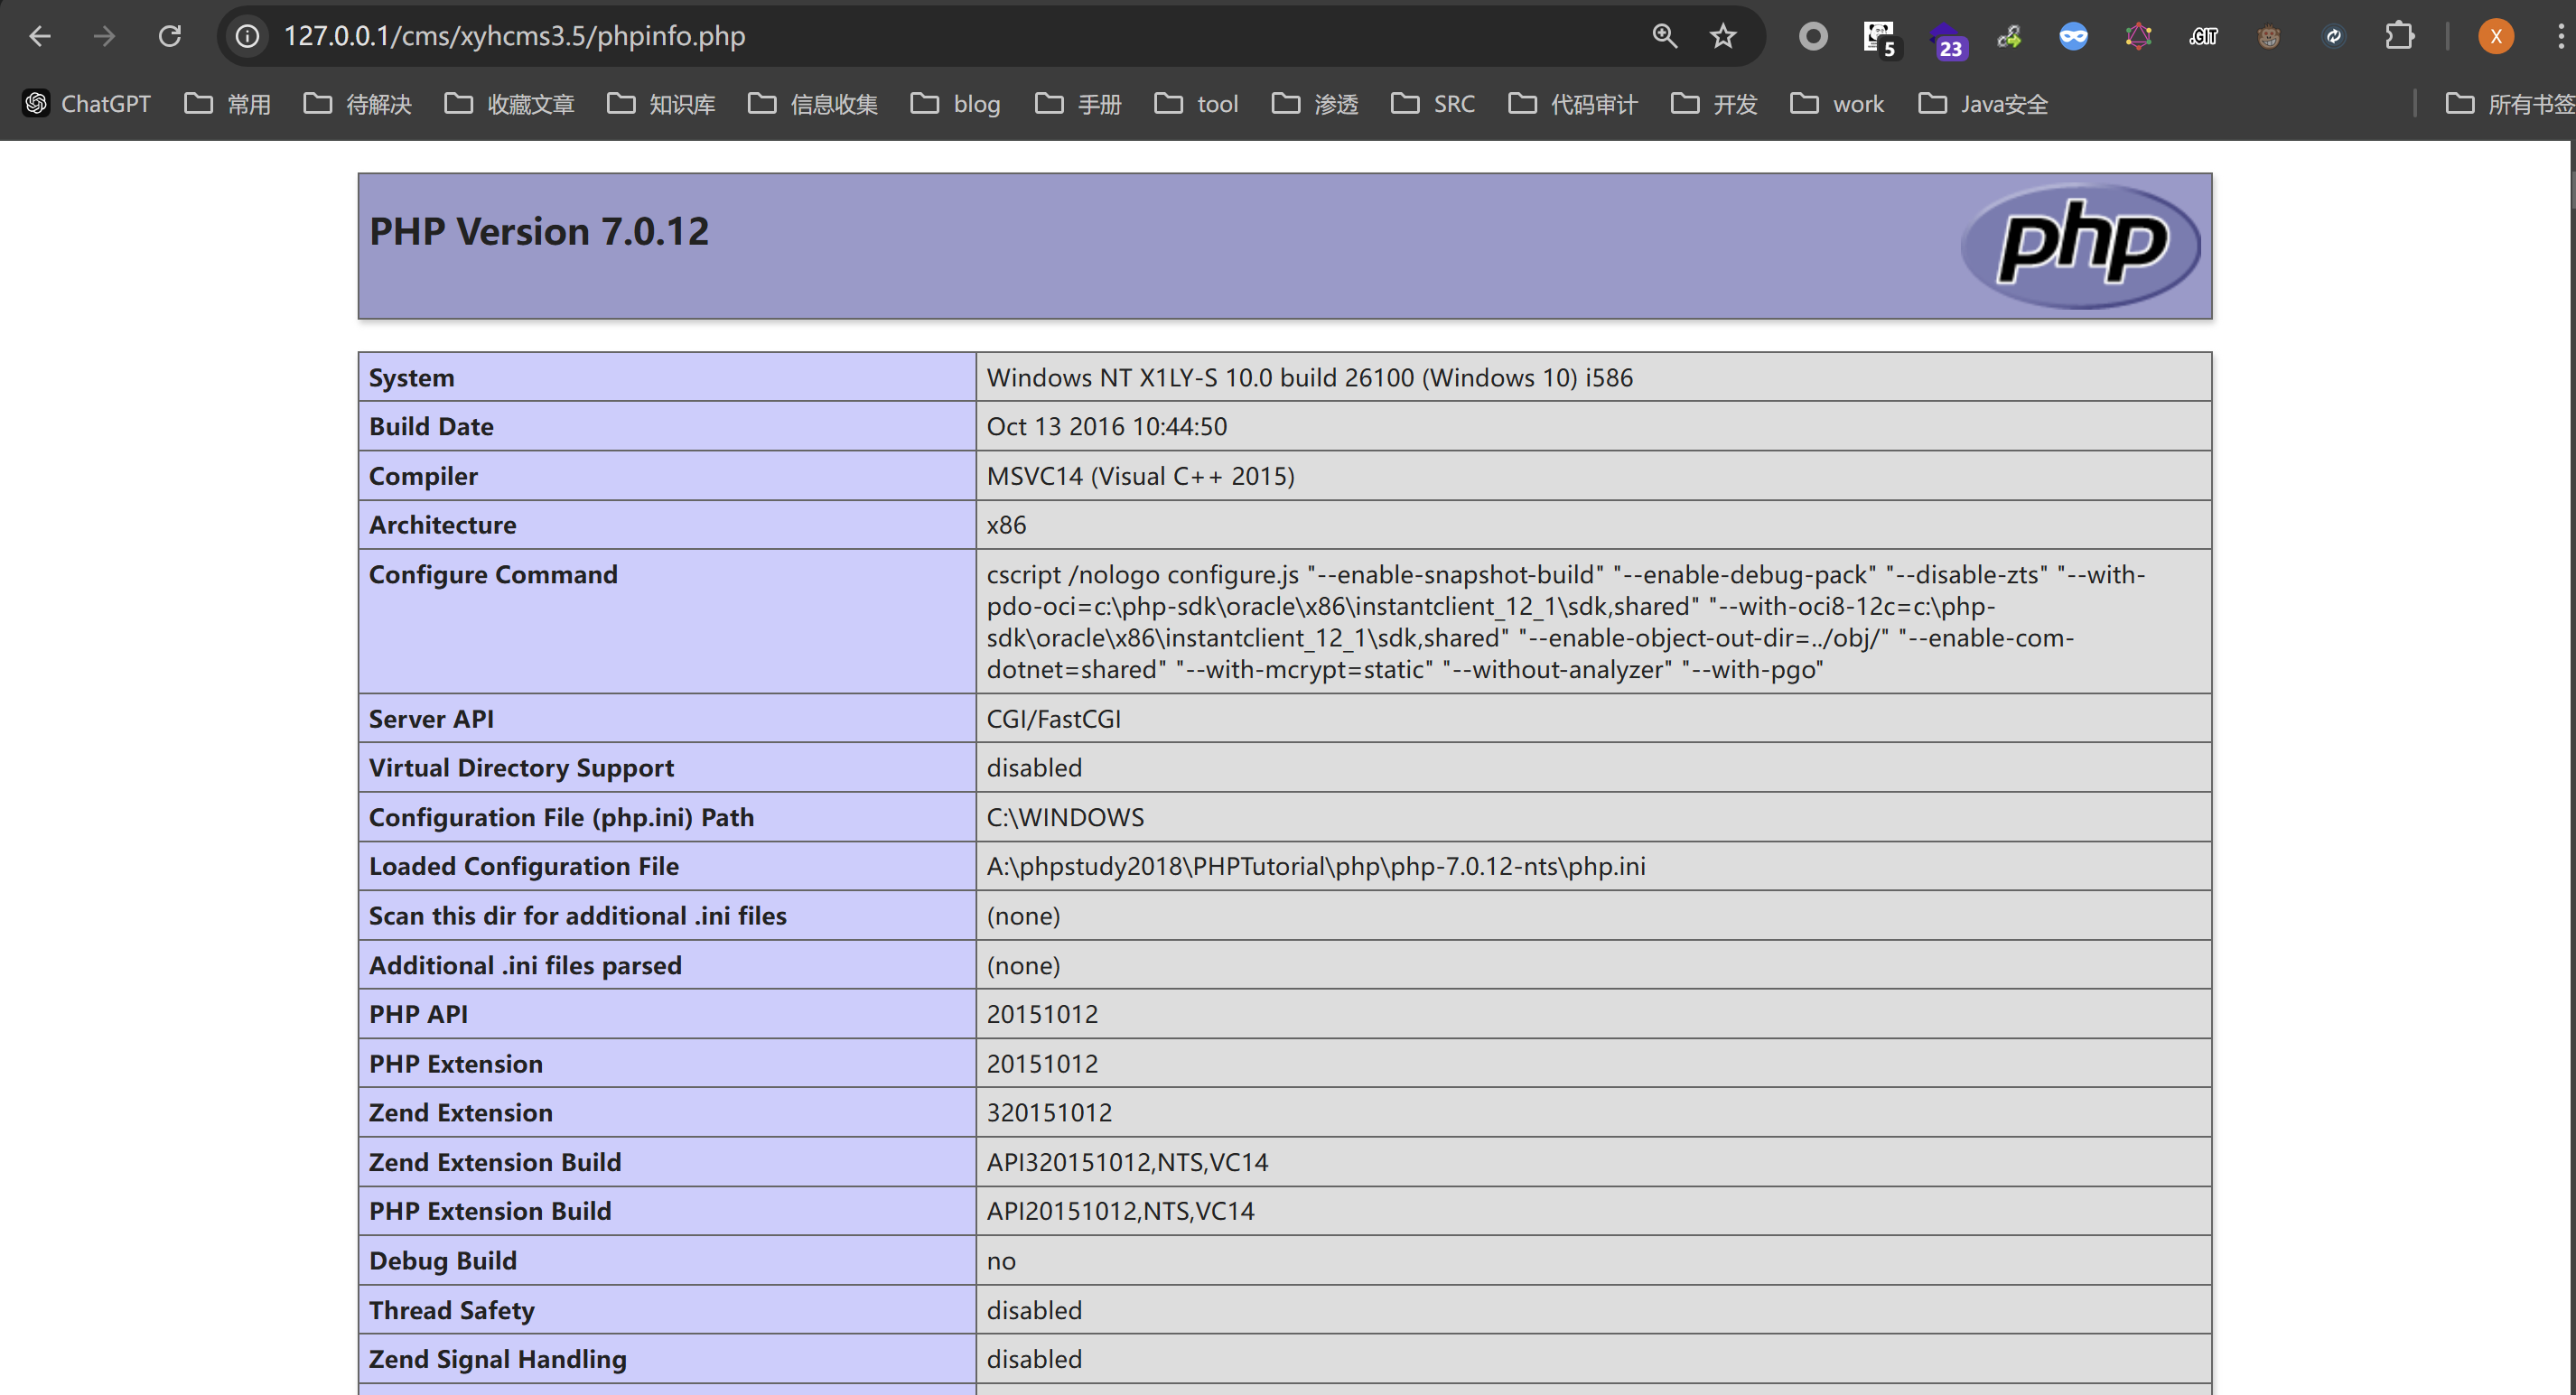Open the browser three-dot menu
The image size is (2576, 1395).
[x=2560, y=37]
